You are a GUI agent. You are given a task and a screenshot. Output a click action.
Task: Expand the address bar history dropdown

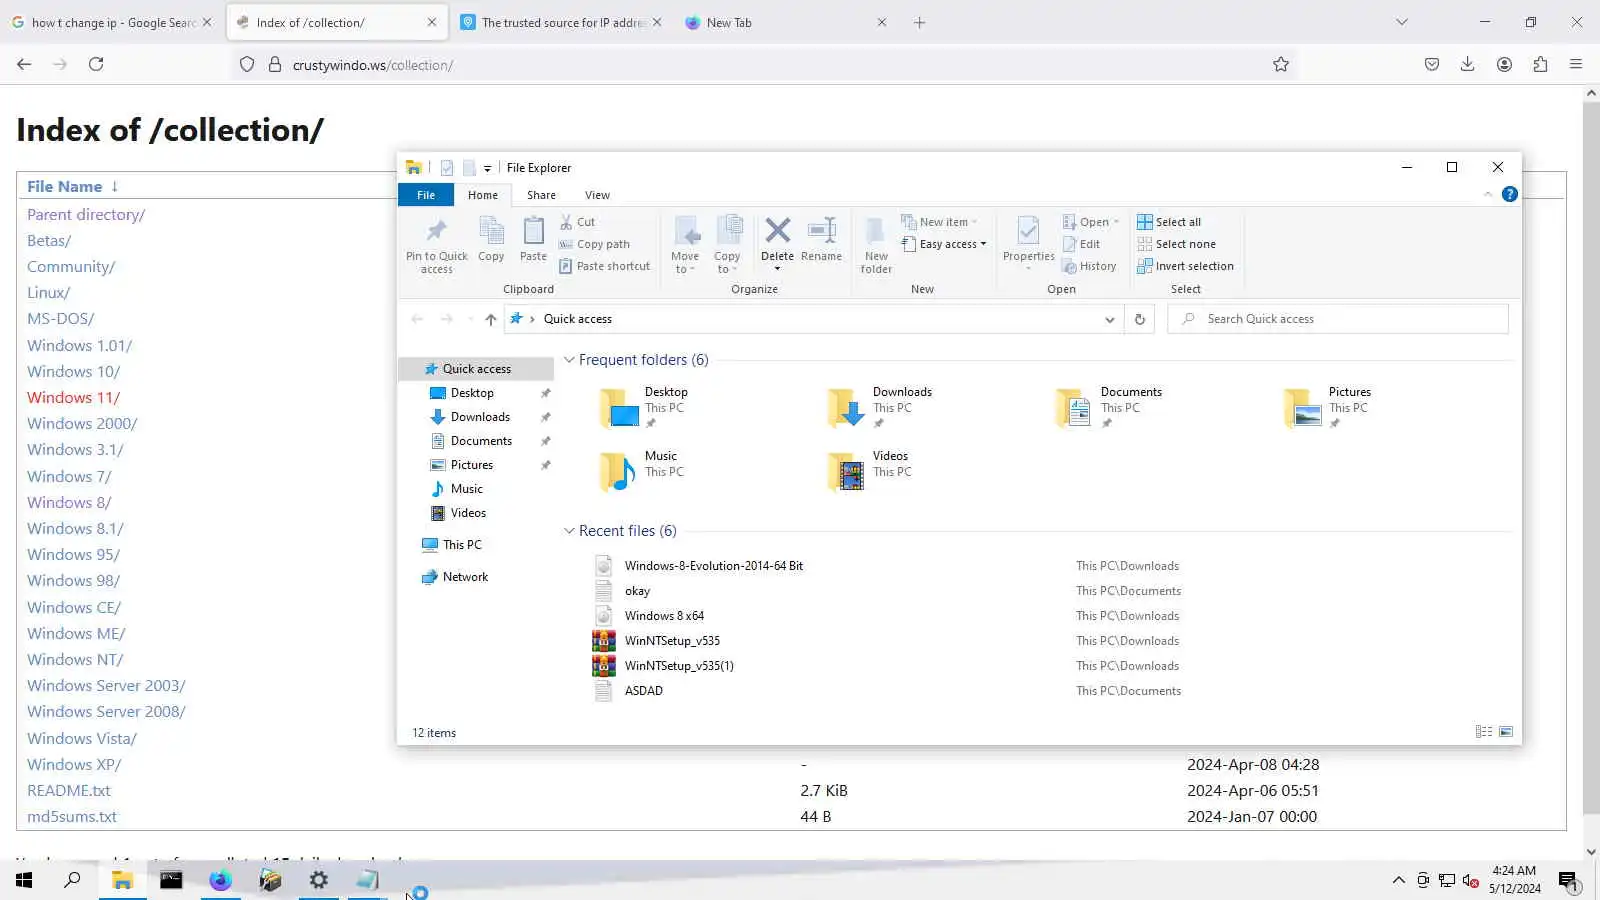(x=1109, y=319)
